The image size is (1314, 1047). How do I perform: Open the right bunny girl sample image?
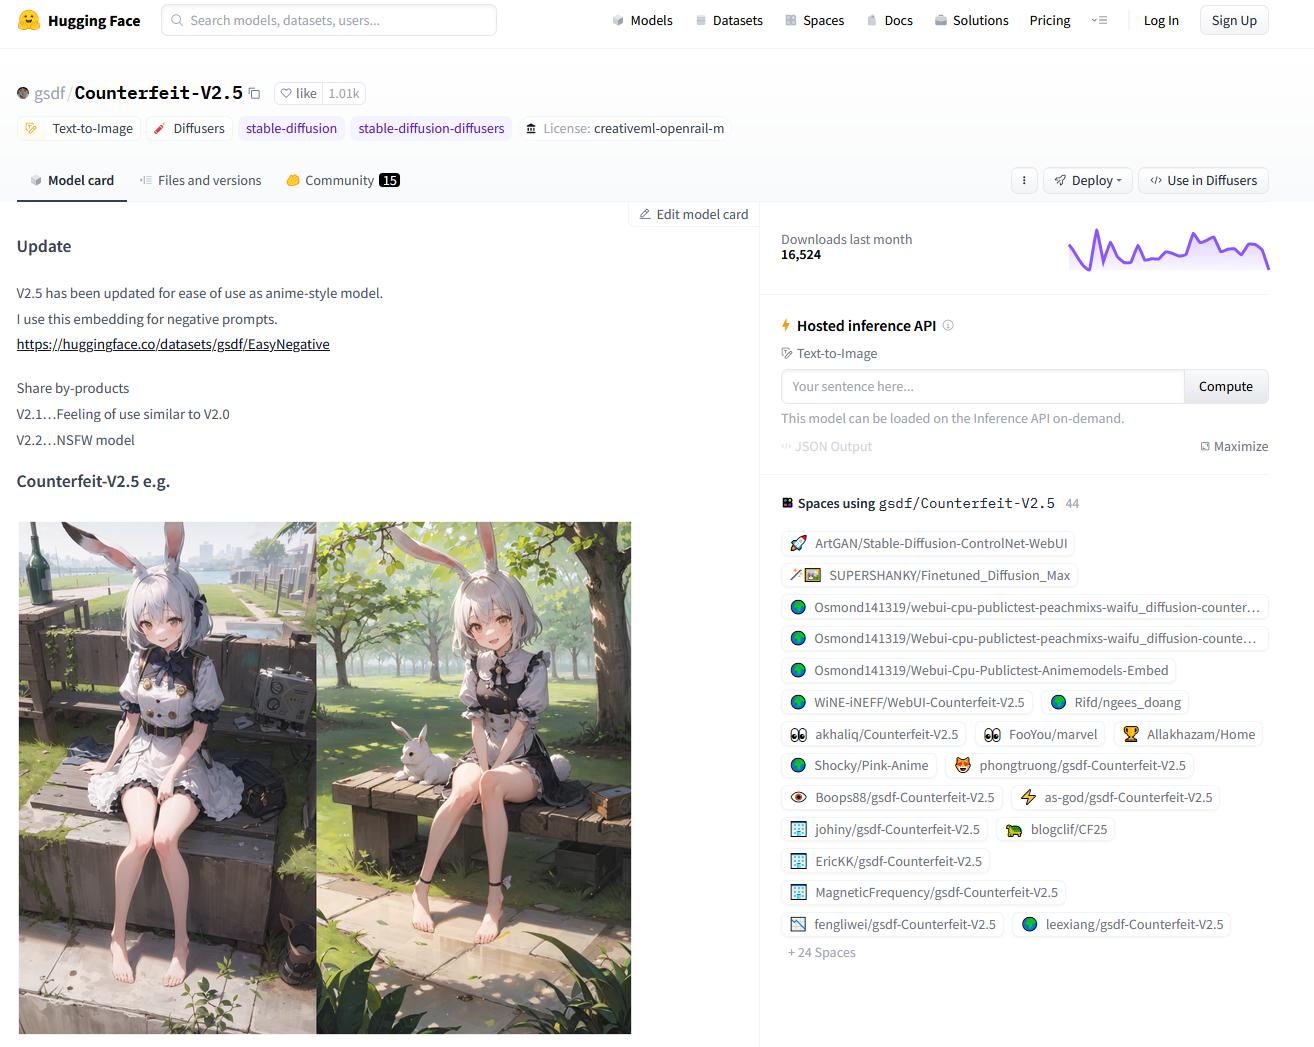[x=473, y=777]
